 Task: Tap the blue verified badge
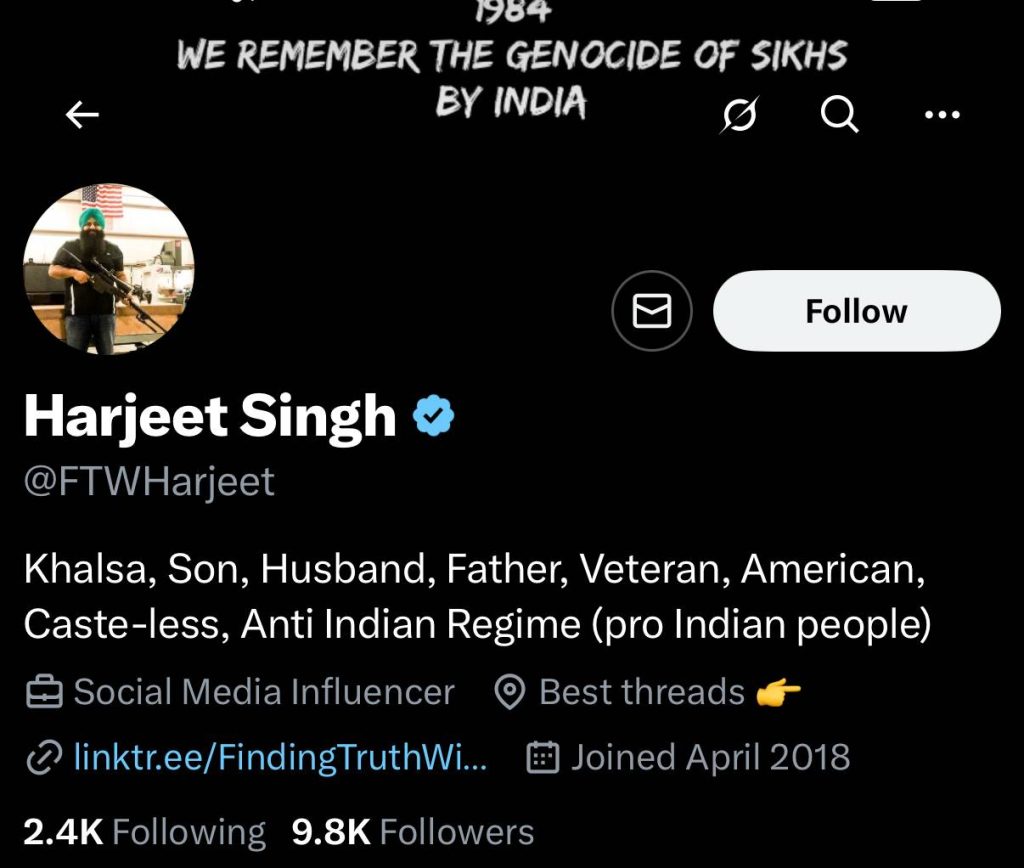tap(434, 415)
